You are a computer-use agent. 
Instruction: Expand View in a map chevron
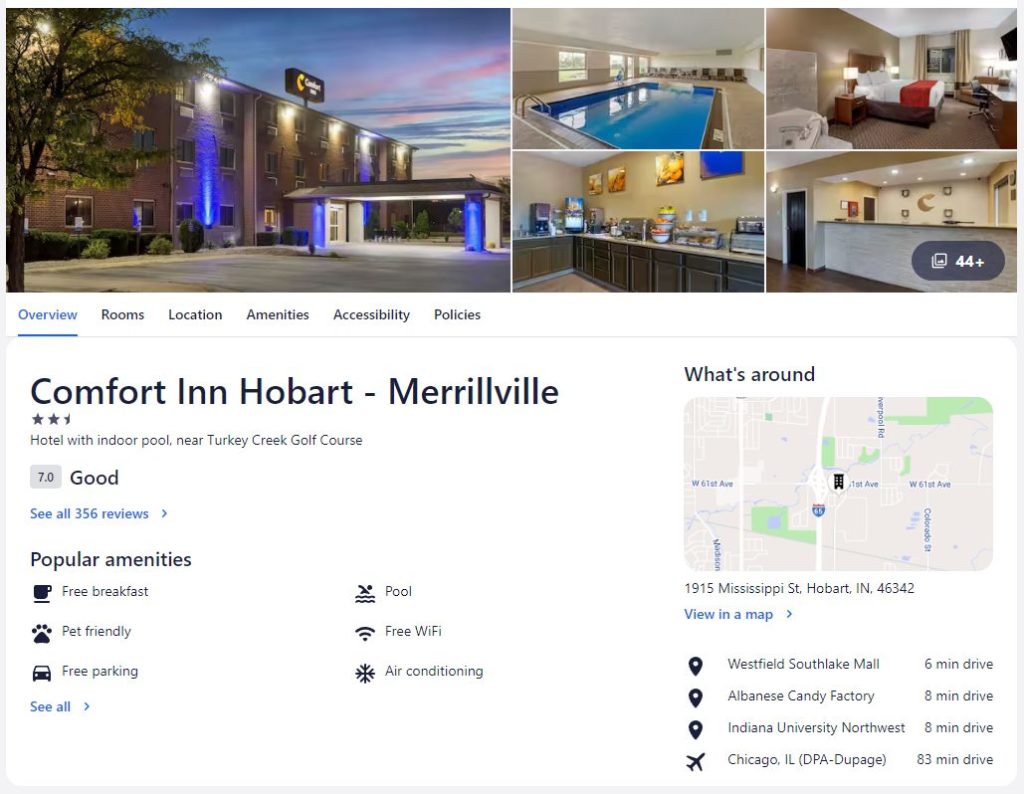tap(789, 614)
